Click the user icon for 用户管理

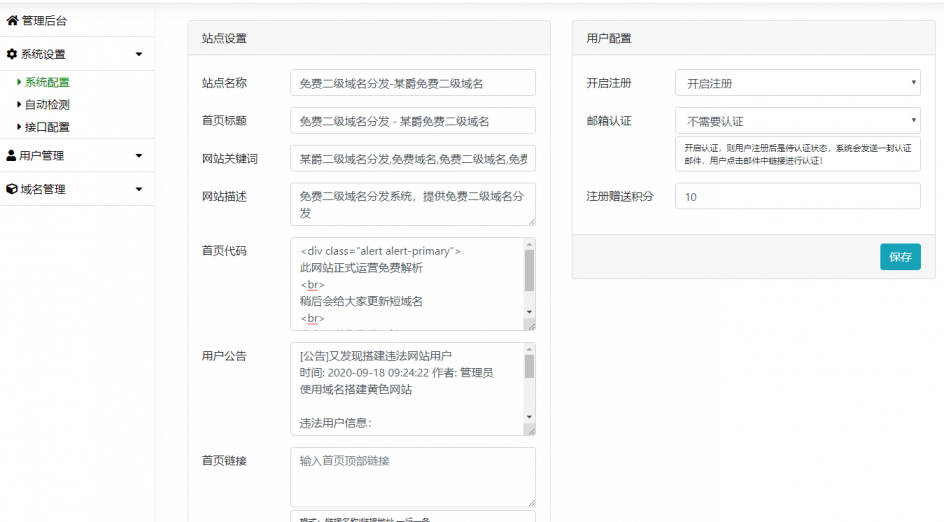pyautogui.click(x=11, y=155)
